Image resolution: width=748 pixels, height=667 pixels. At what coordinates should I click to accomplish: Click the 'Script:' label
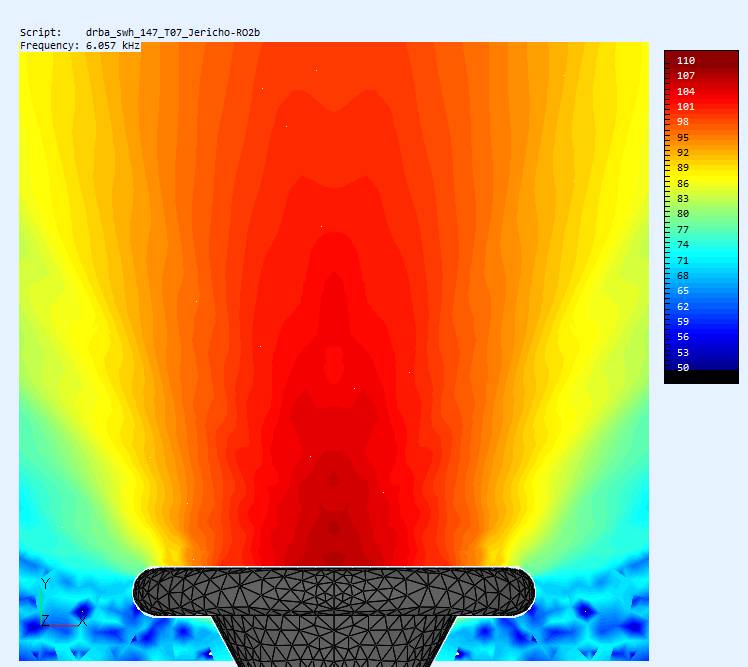[41, 32]
